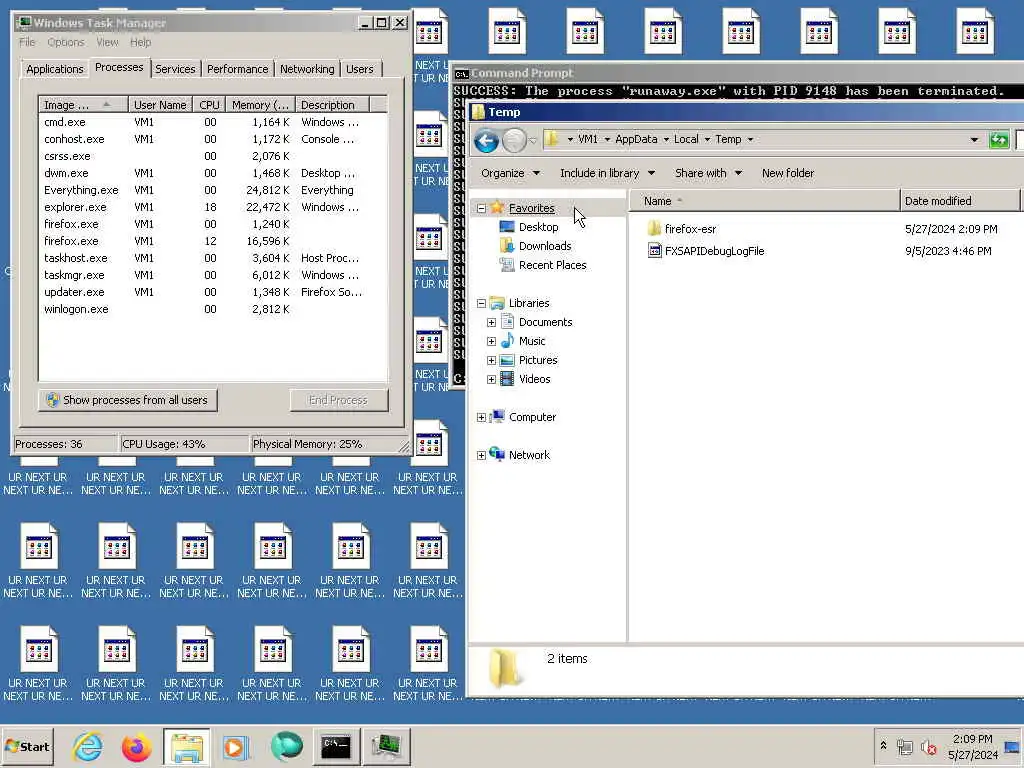Switch to Command Prompt via taskbar icon

[x=336, y=746]
